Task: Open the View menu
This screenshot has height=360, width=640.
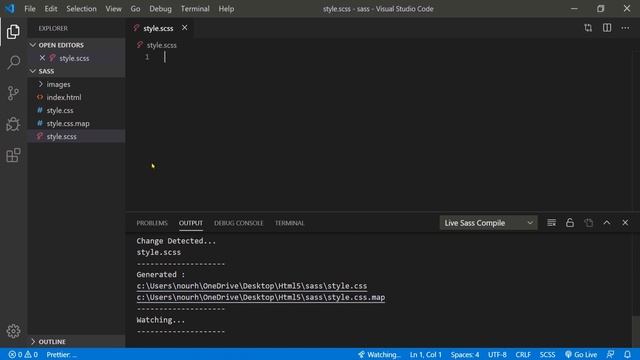Action: [113, 9]
